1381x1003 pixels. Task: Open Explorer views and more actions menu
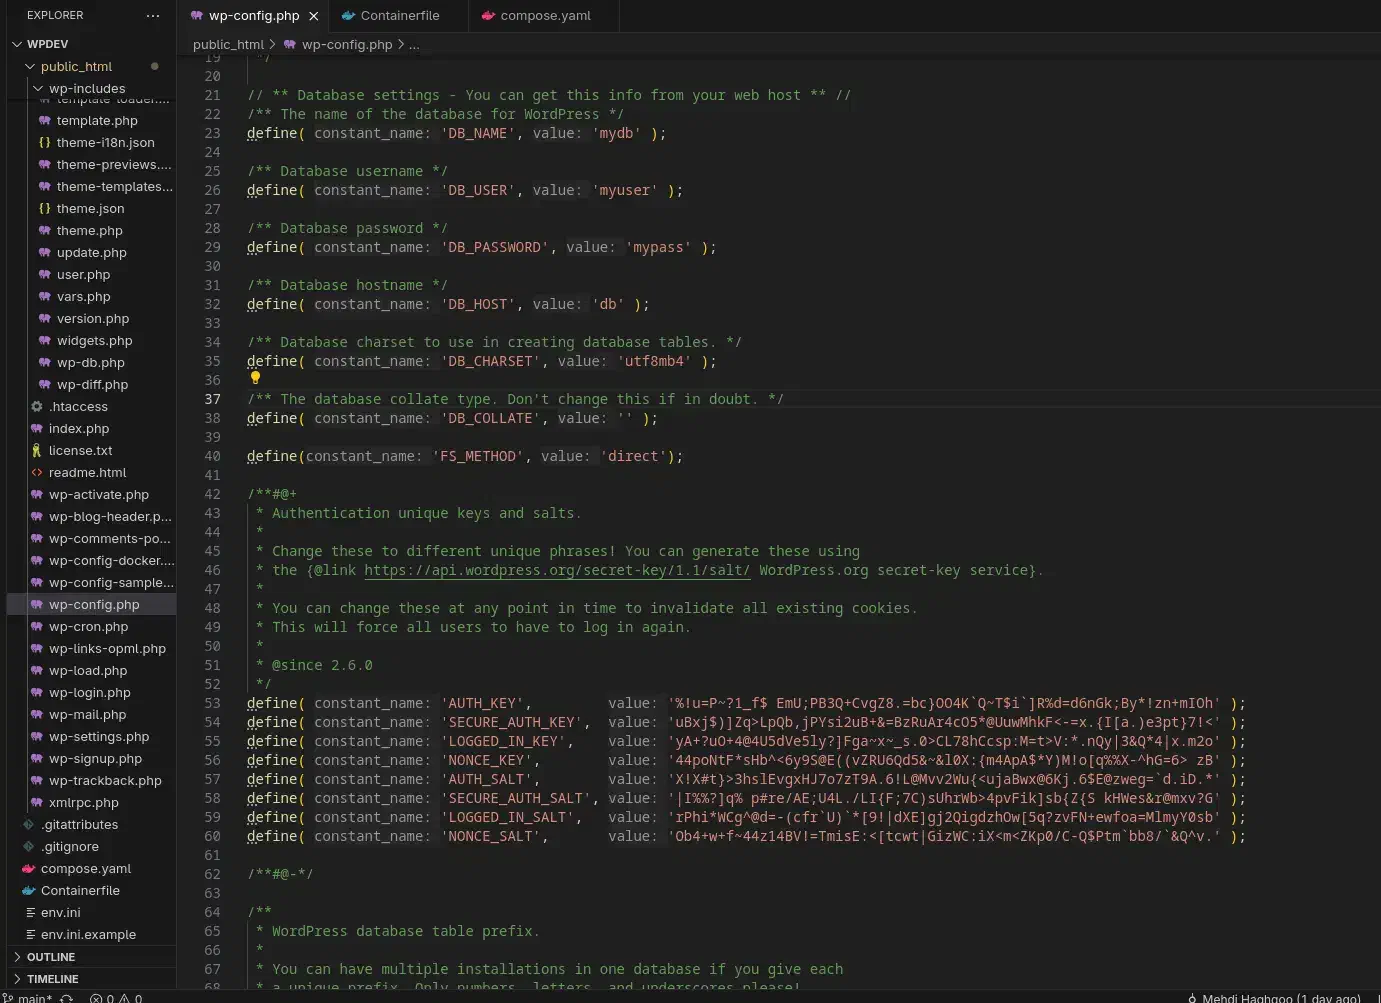point(152,16)
